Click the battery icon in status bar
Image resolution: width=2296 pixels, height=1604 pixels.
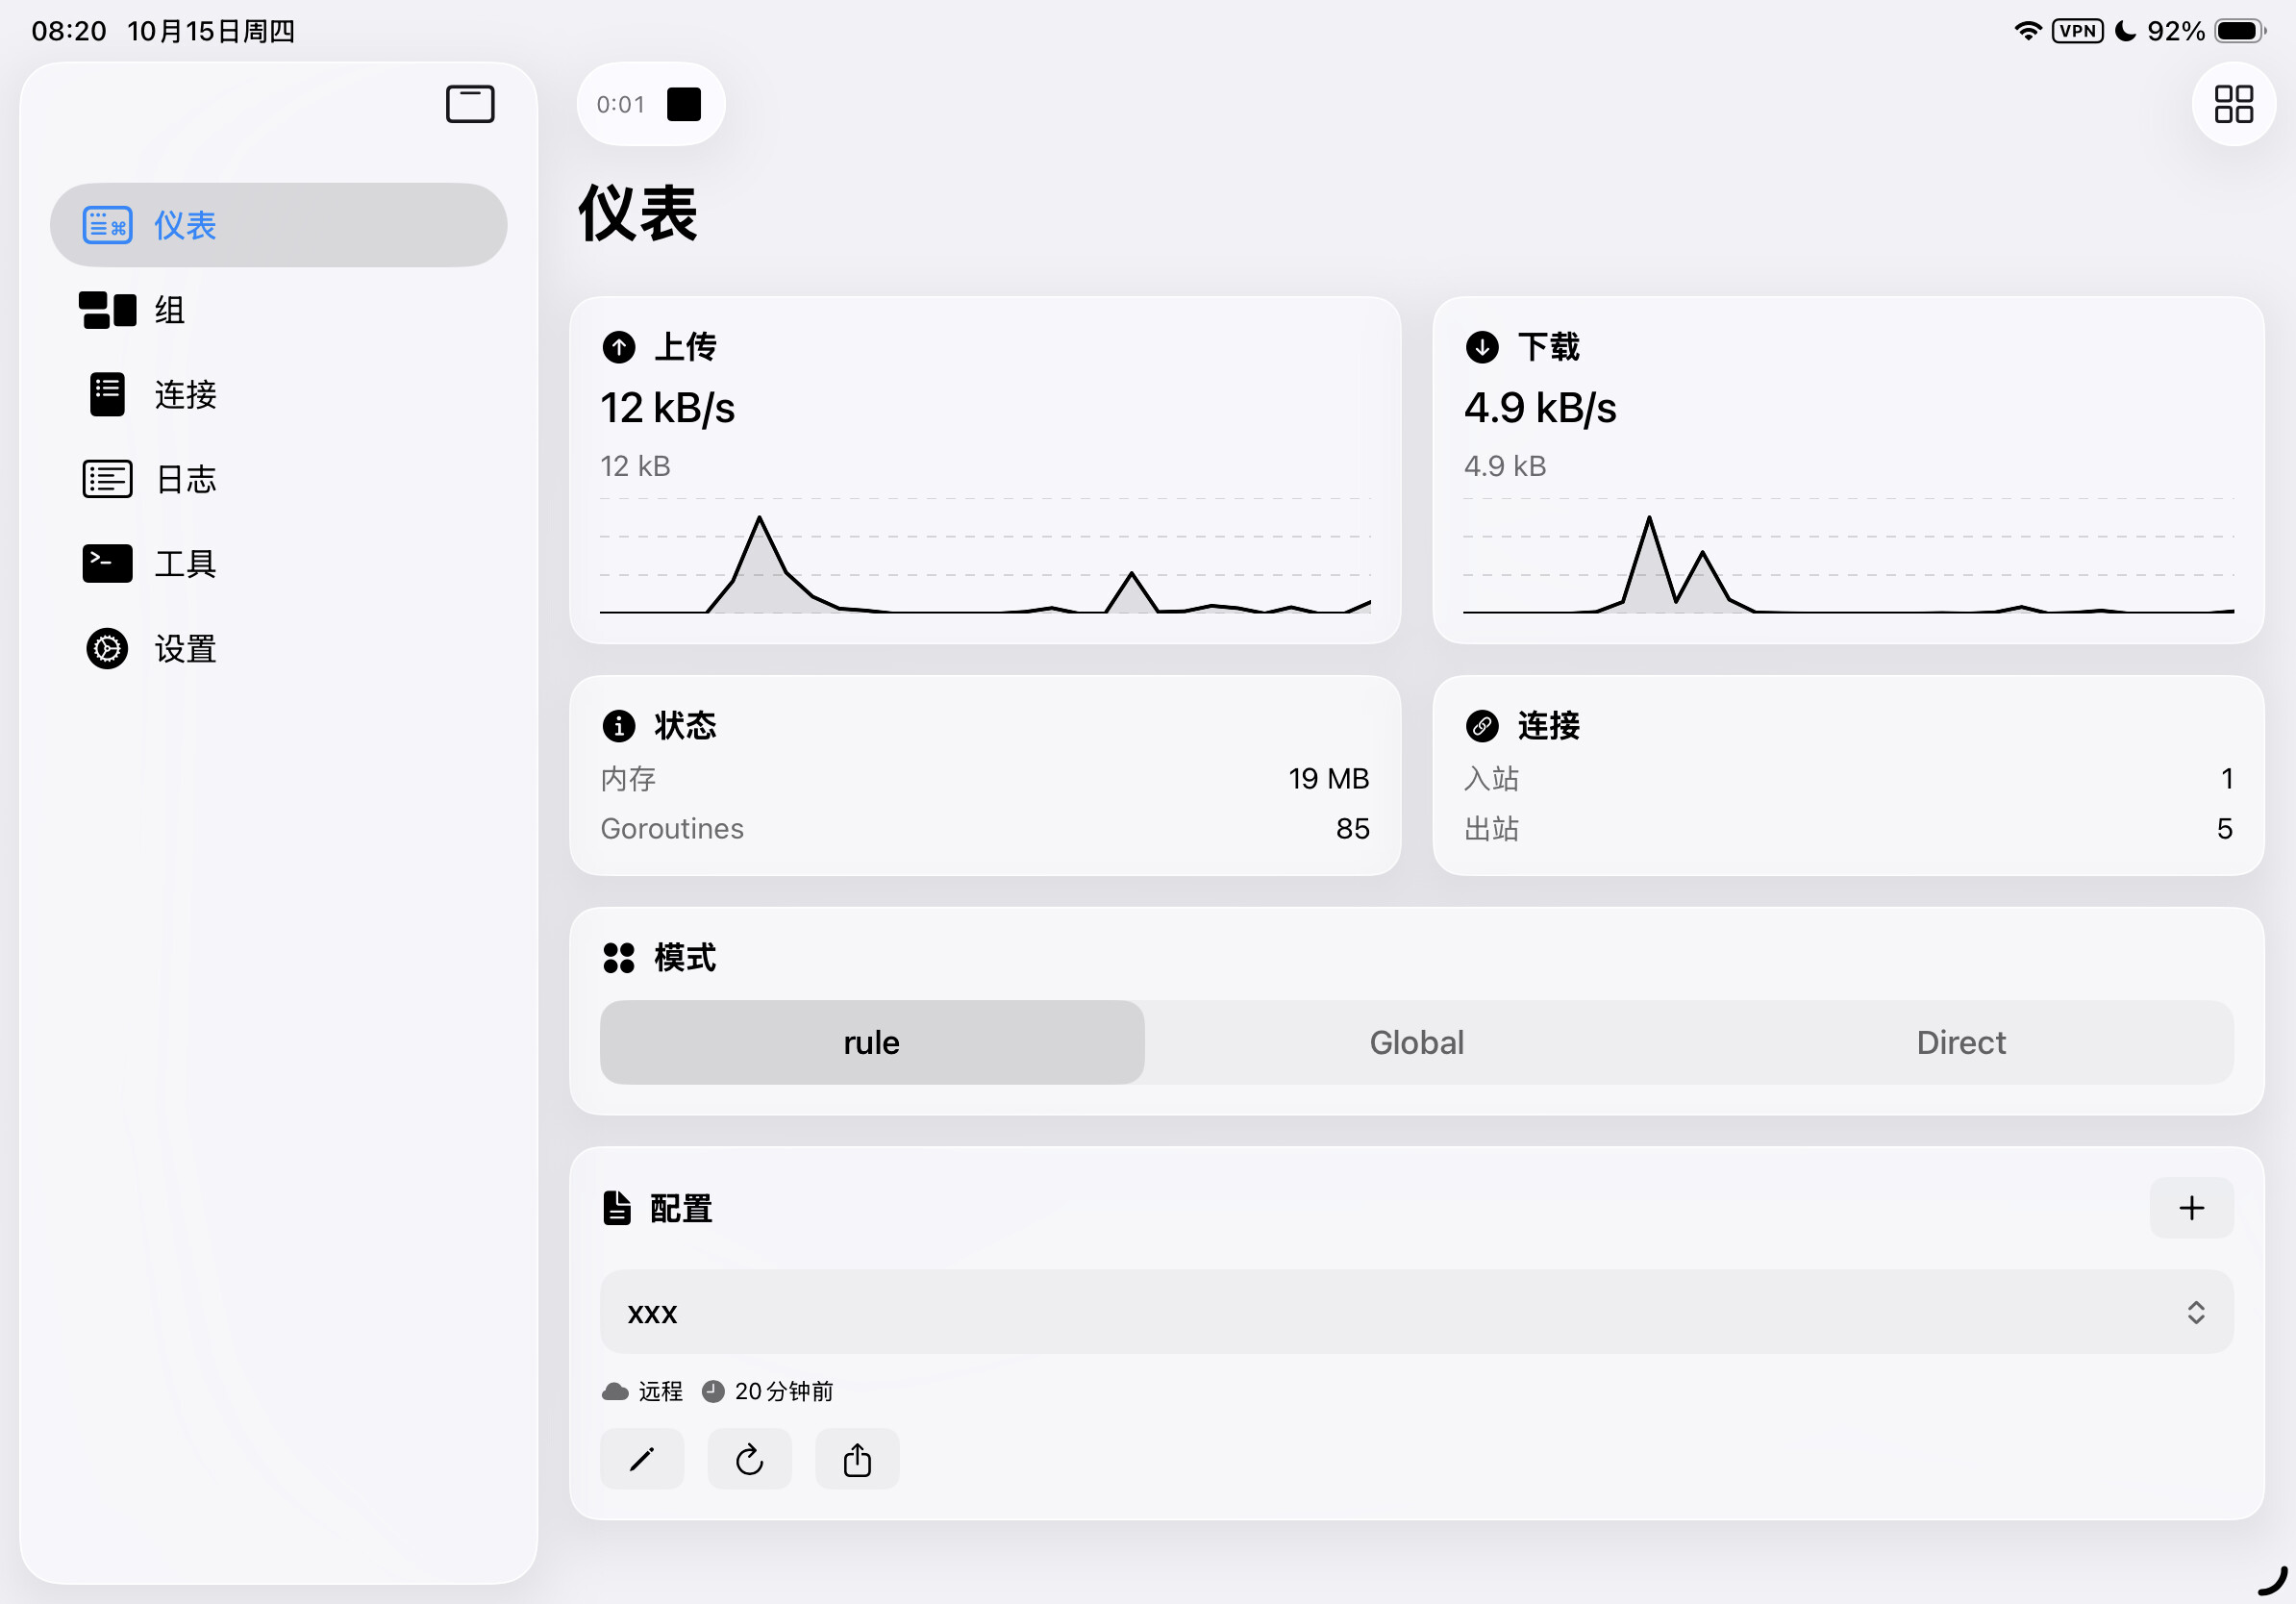(x=2240, y=31)
